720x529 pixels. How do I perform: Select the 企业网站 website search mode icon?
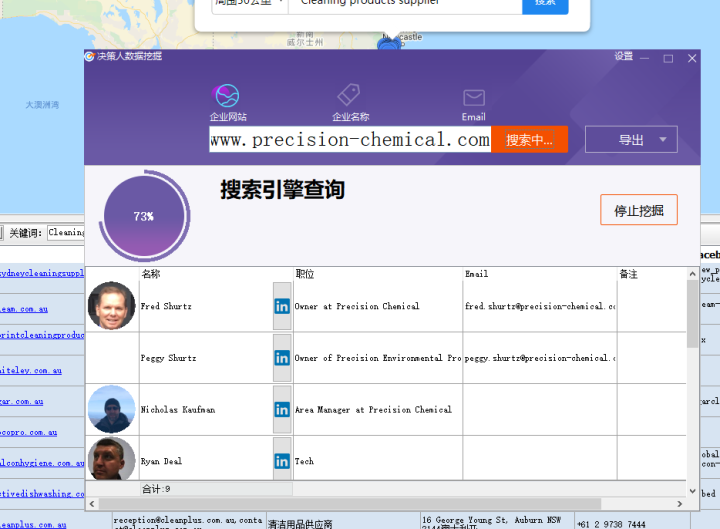[227, 96]
